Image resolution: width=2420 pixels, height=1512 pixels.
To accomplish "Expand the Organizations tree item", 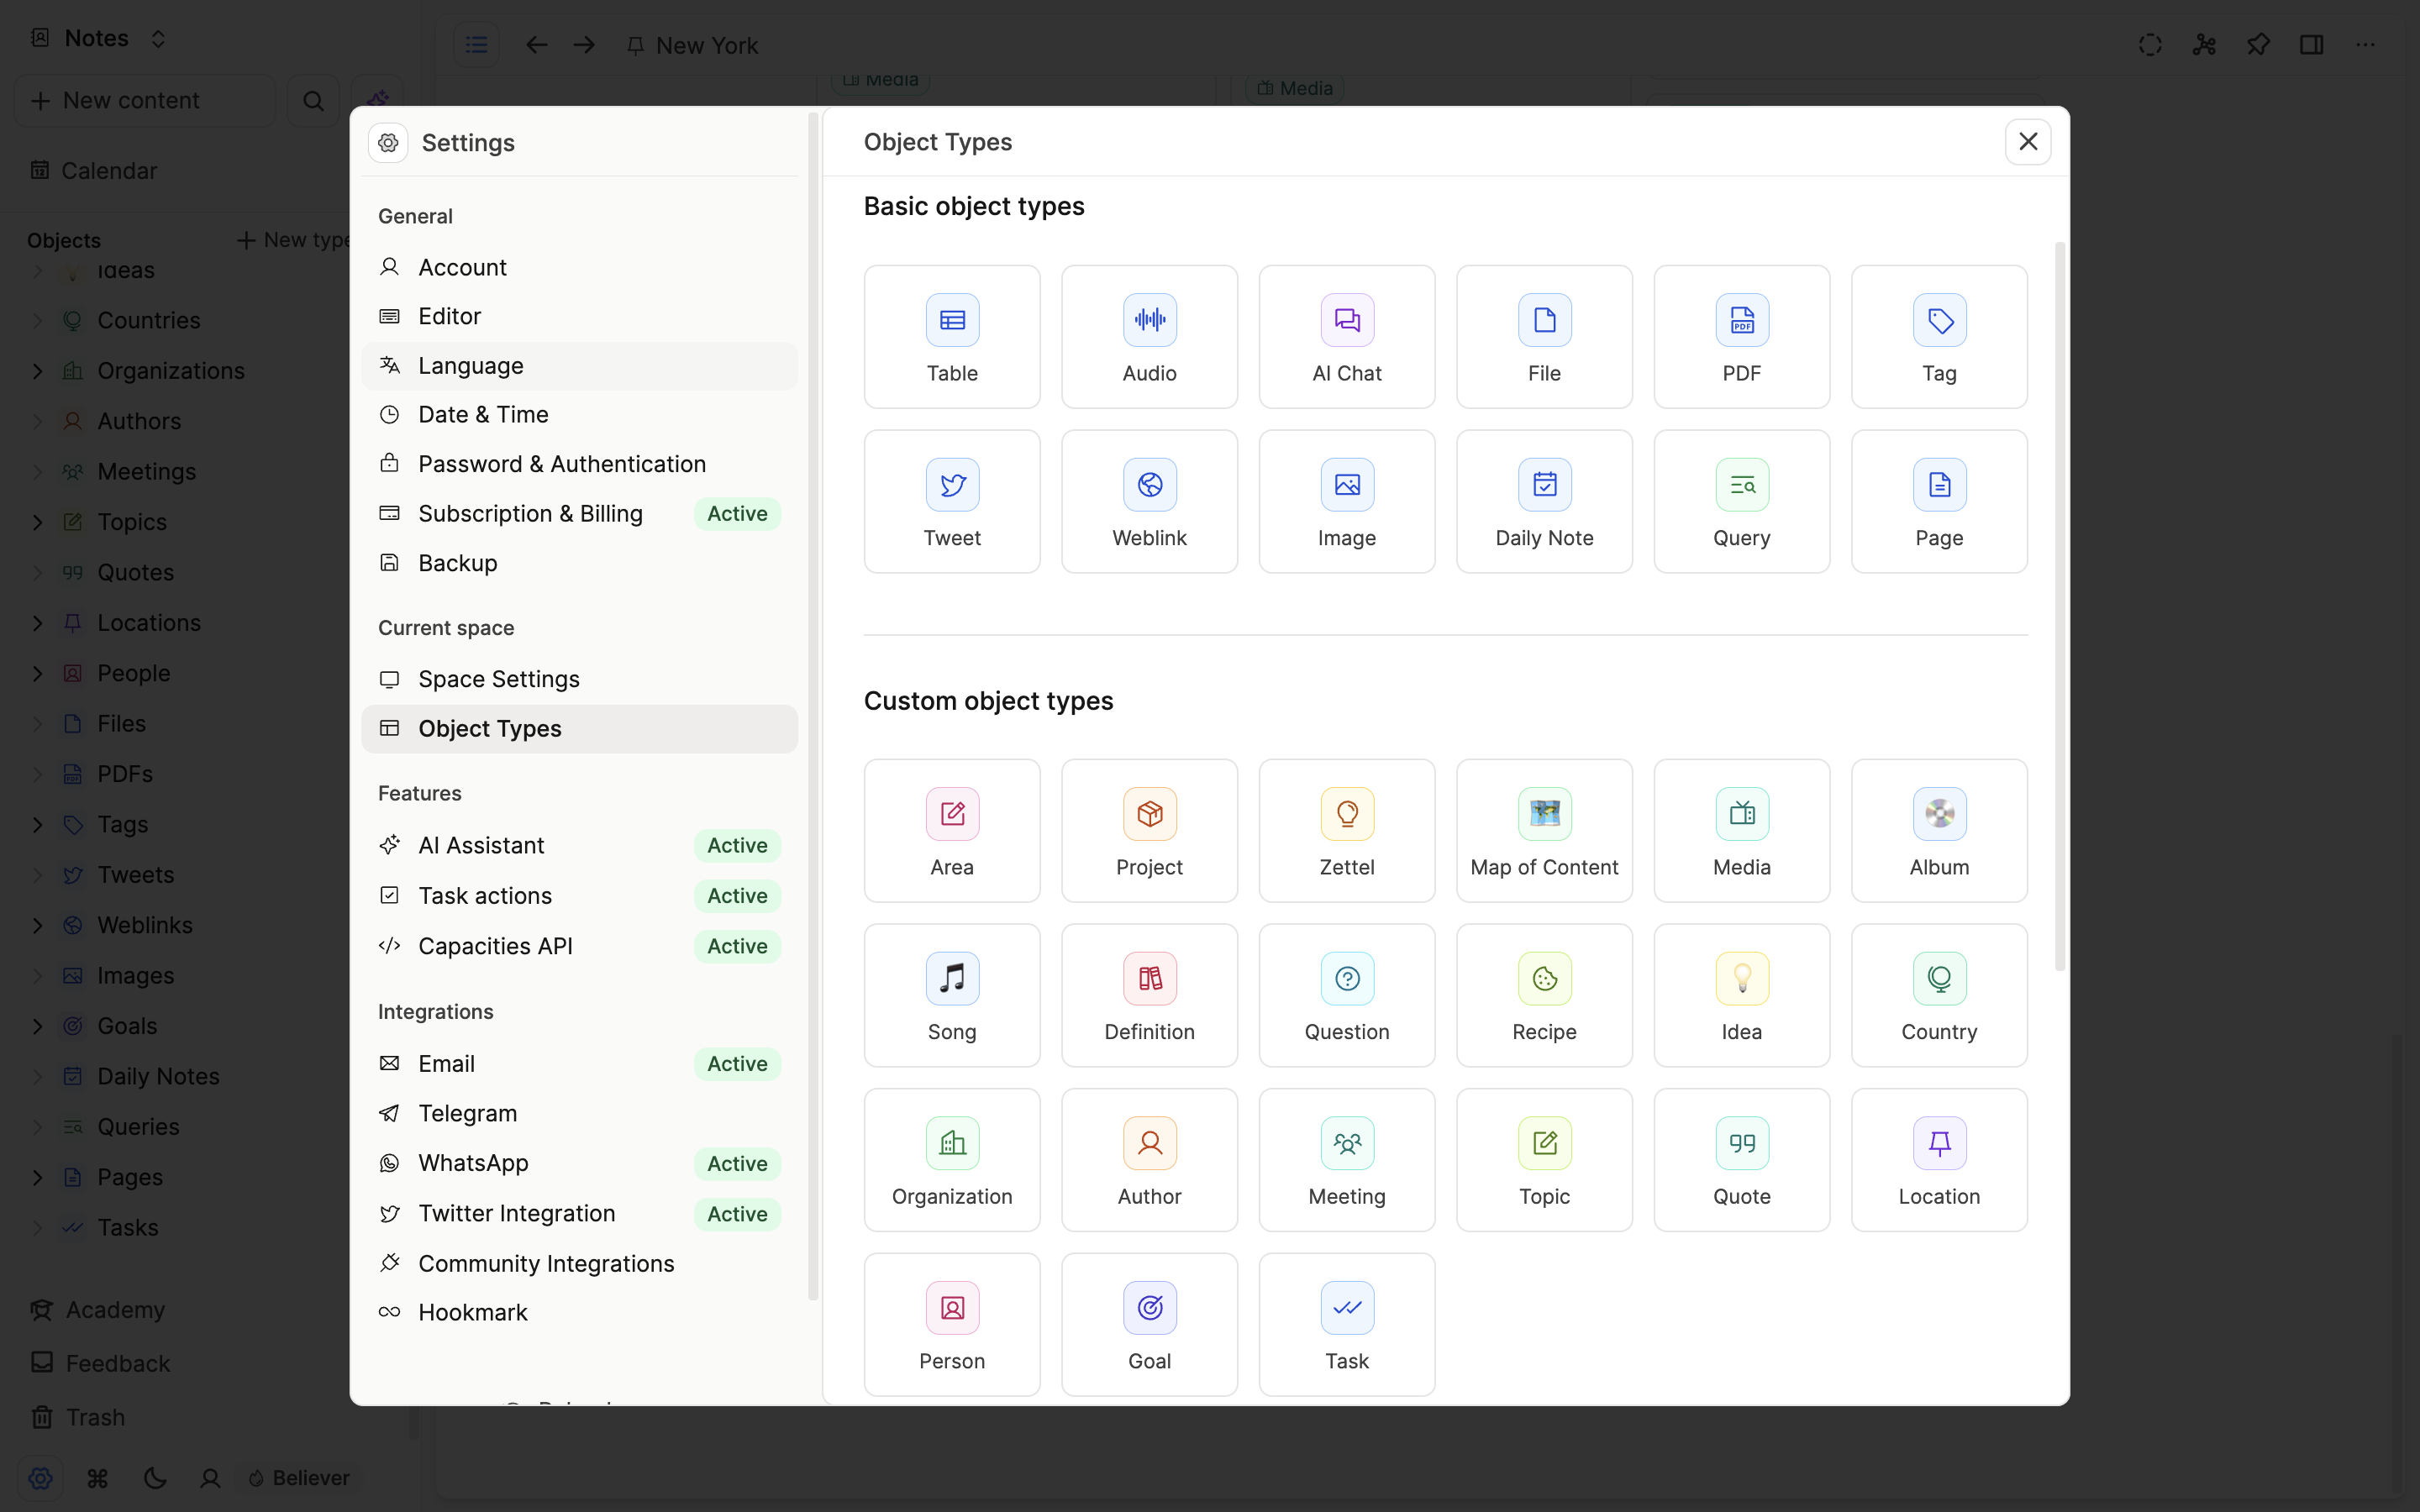I will click(38, 371).
